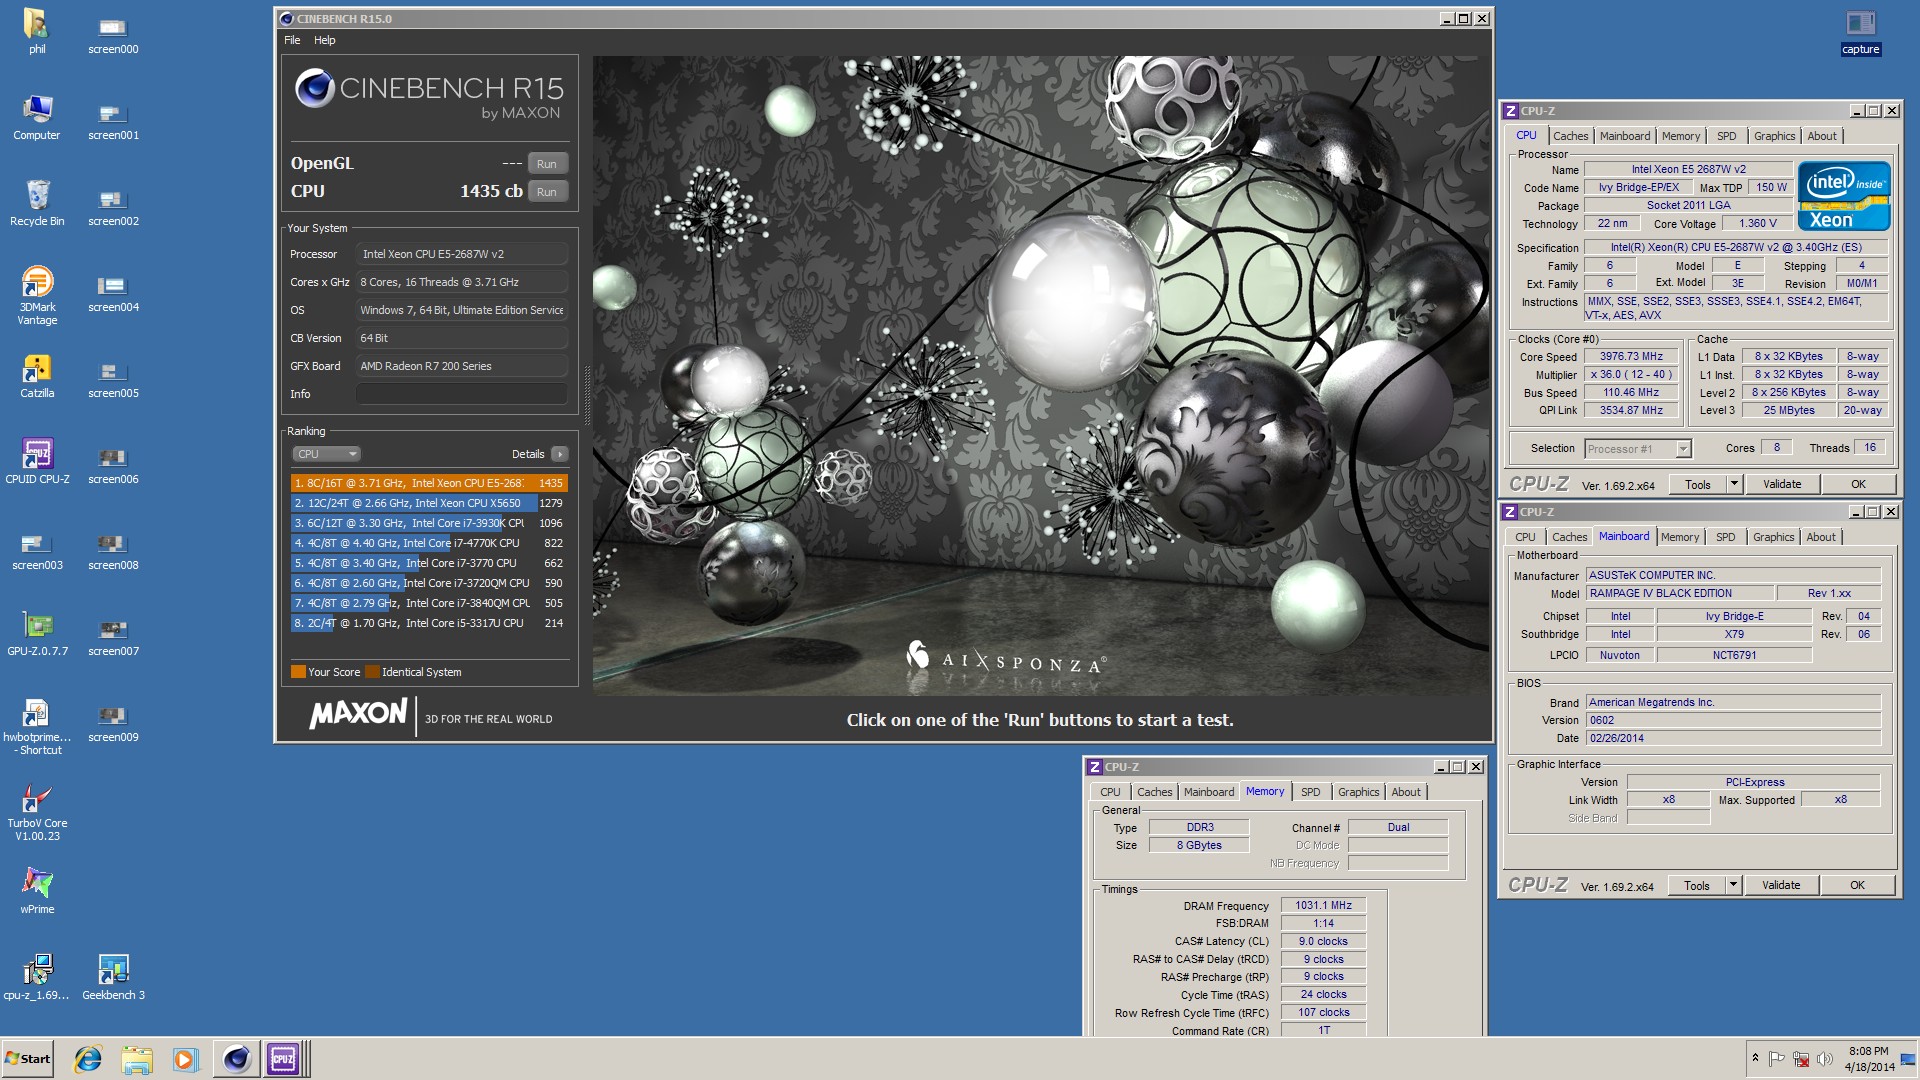This screenshot has height=1080, width=1920.
Task: Click the MAXON logo in Cinebench
Action: click(358, 714)
